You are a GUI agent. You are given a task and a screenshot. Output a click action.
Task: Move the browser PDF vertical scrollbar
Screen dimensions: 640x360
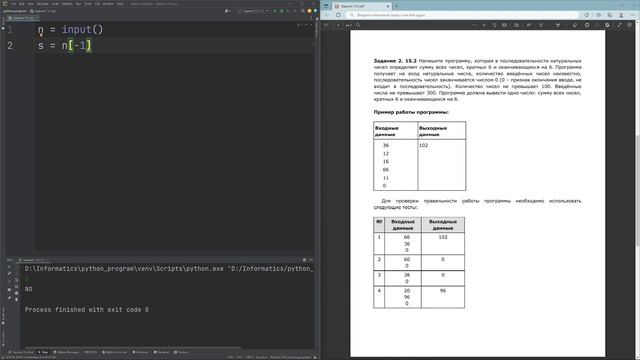click(637, 190)
